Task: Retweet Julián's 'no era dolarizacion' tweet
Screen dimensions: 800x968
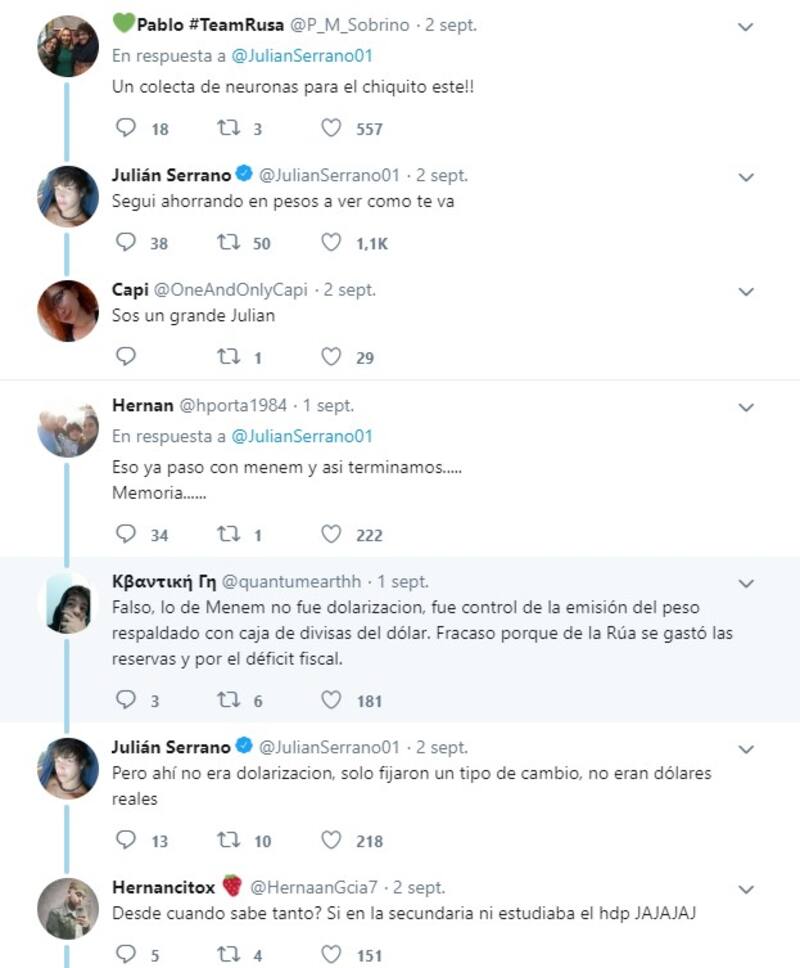Action: pos(229,840)
